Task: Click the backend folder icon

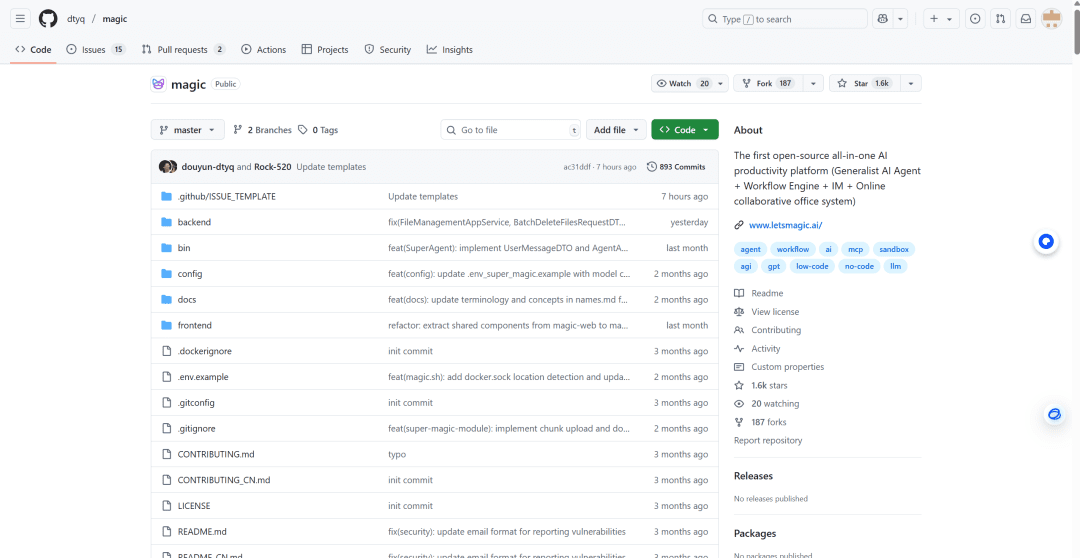Action: click(166, 222)
